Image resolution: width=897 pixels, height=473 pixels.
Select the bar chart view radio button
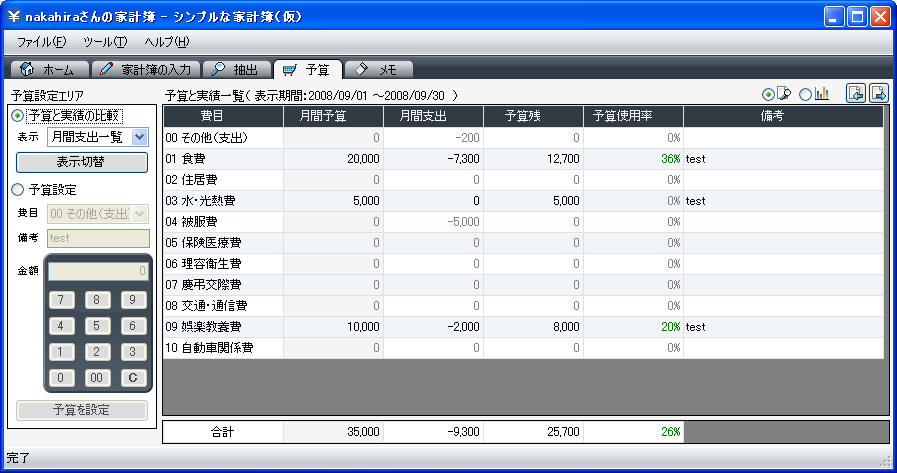[x=806, y=94]
